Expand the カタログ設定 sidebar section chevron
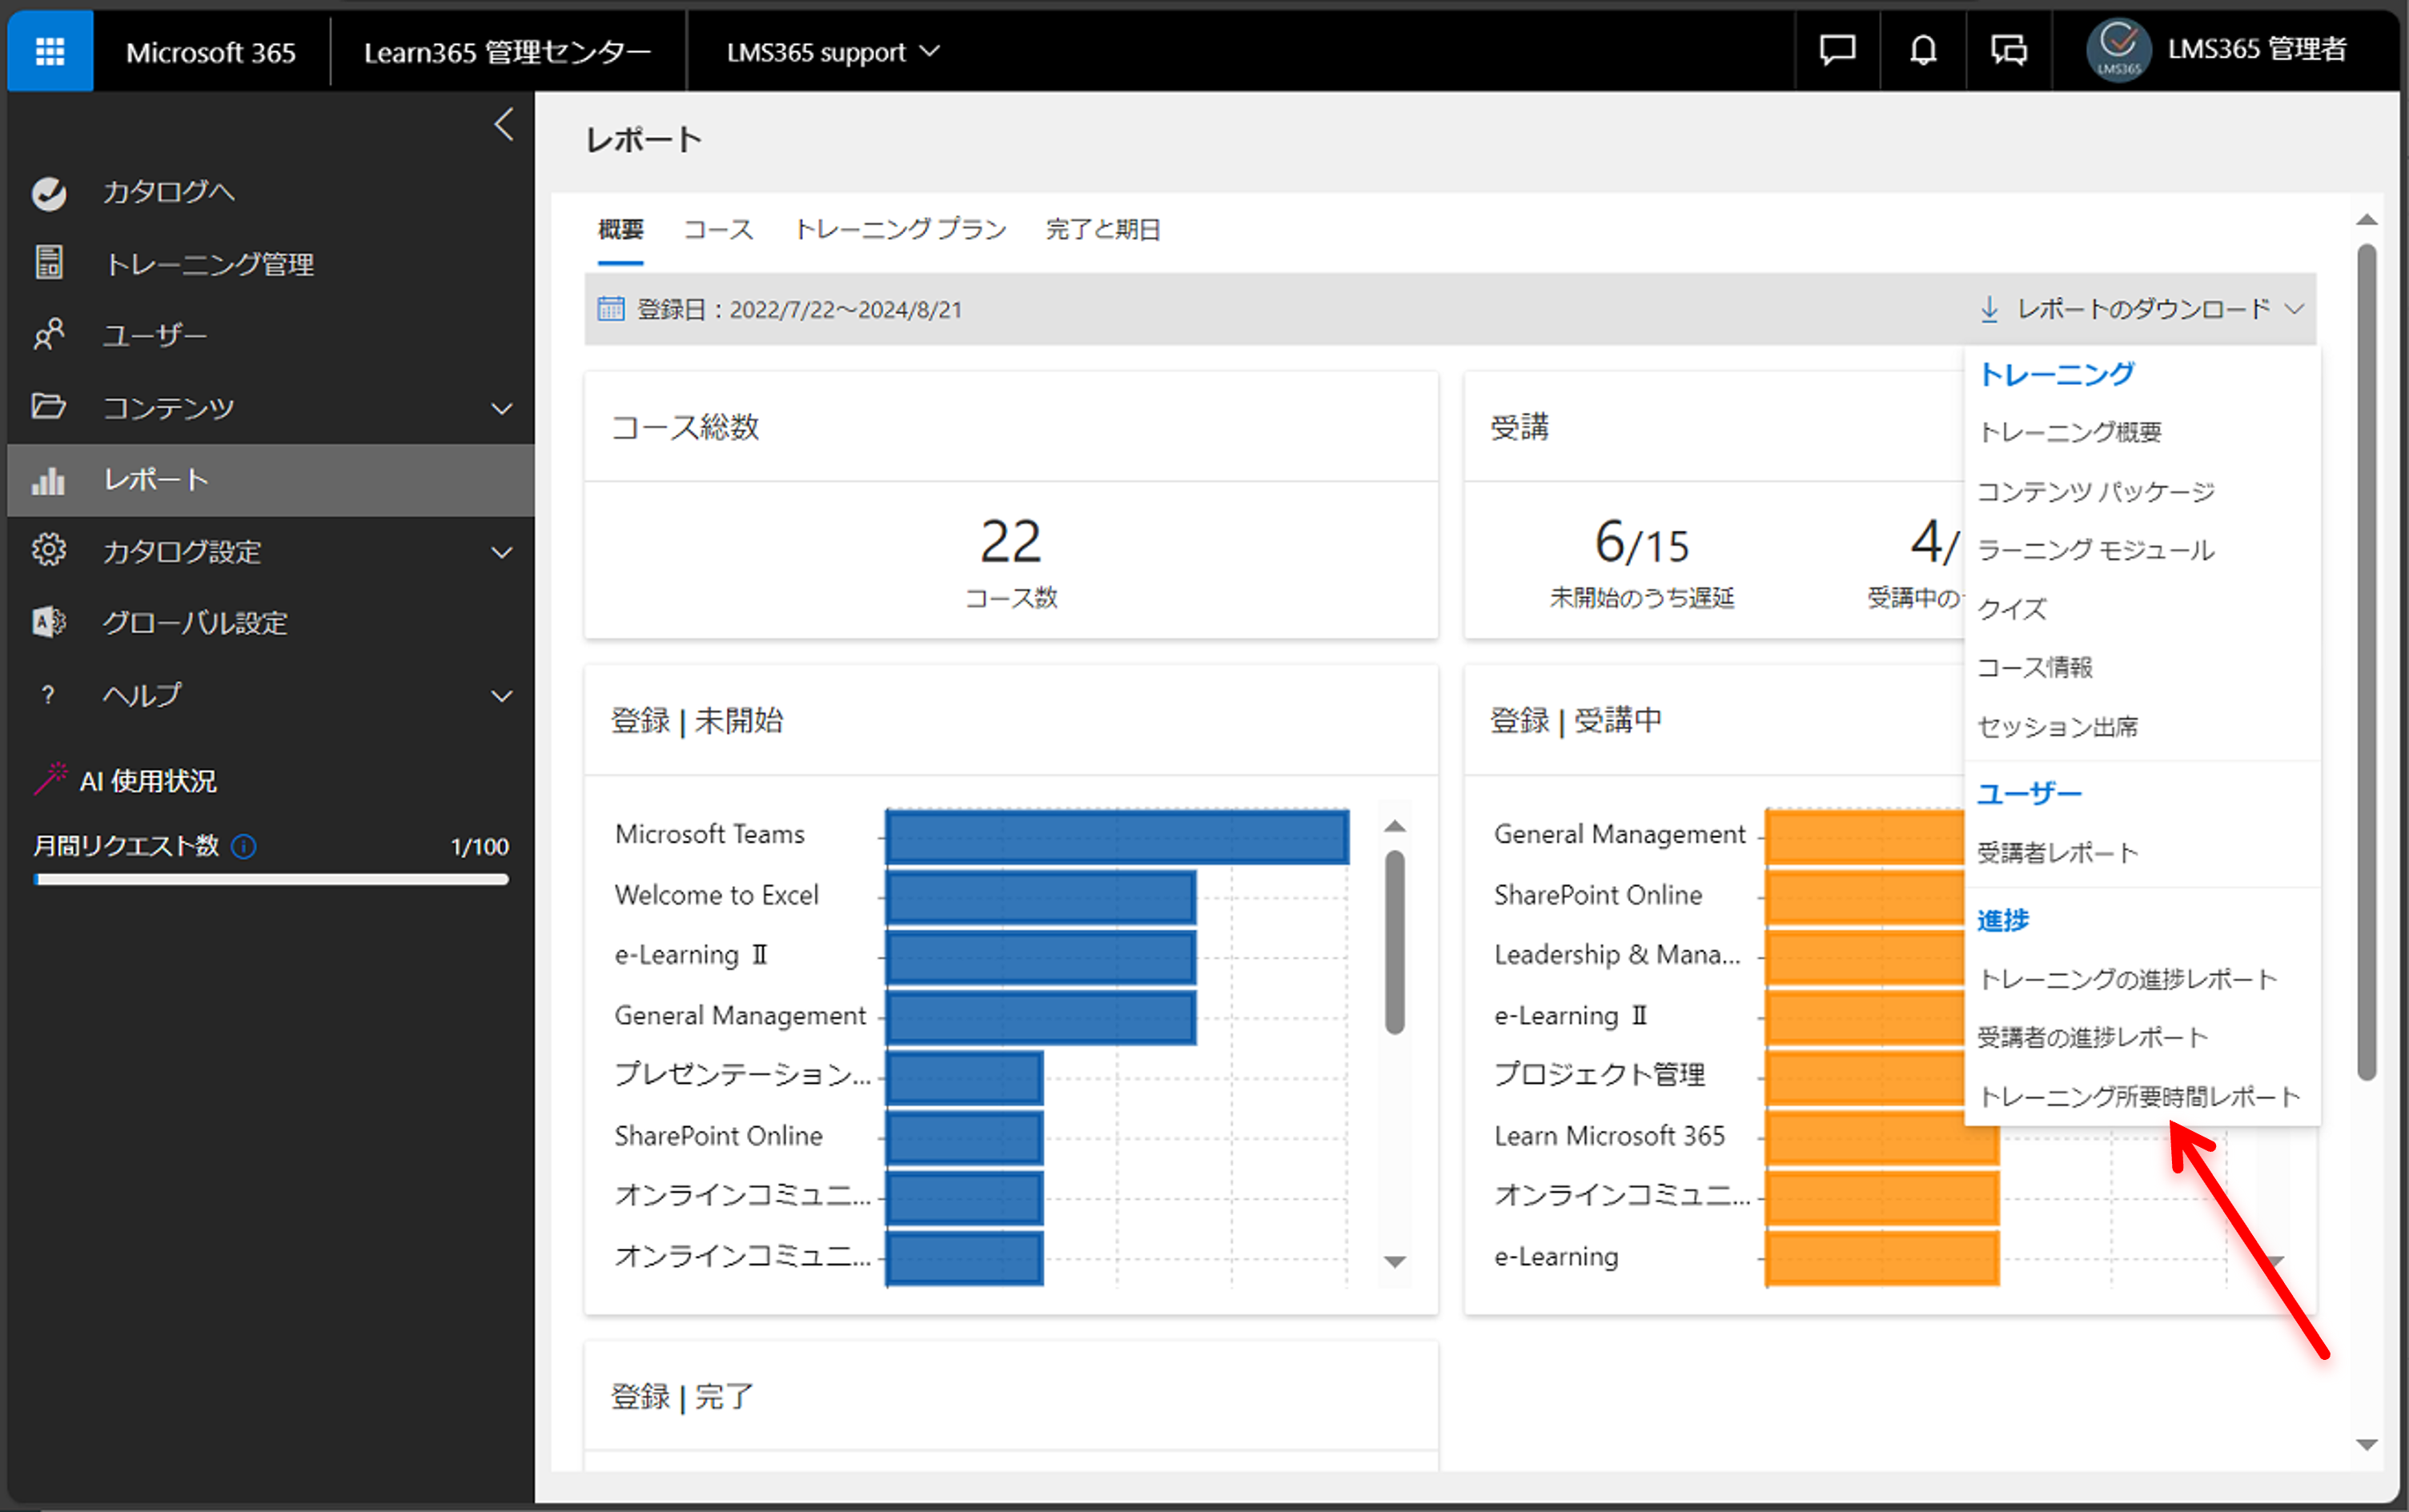The width and height of the screenshot is (2409, 1512). [x=502, y=552]
